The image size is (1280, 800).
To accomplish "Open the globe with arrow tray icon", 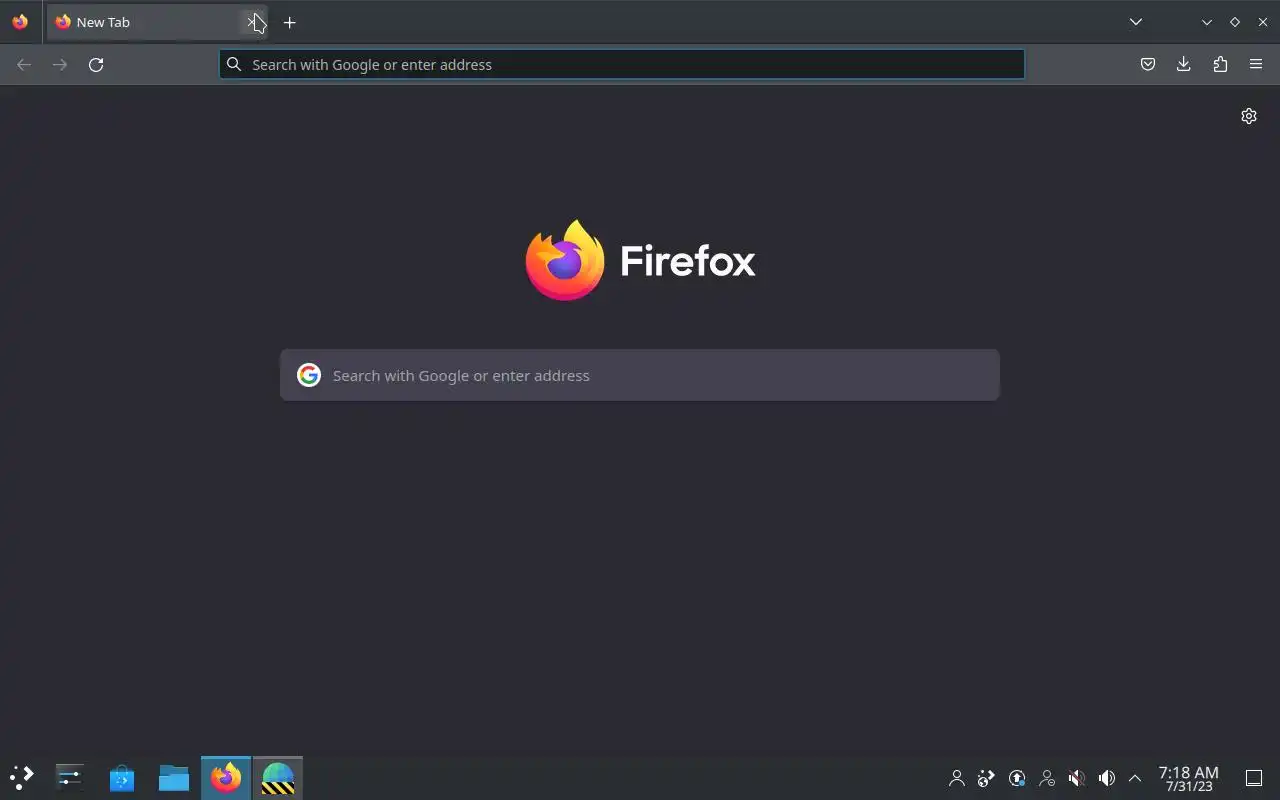I will 987,778.
